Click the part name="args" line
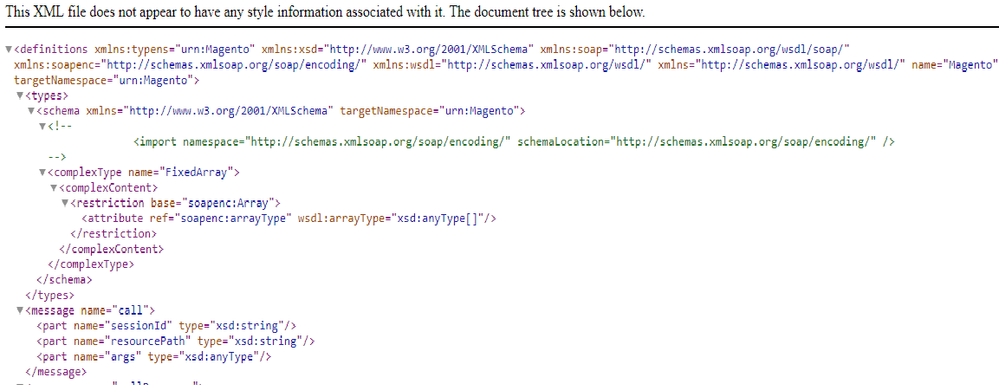 click(154, 357)
